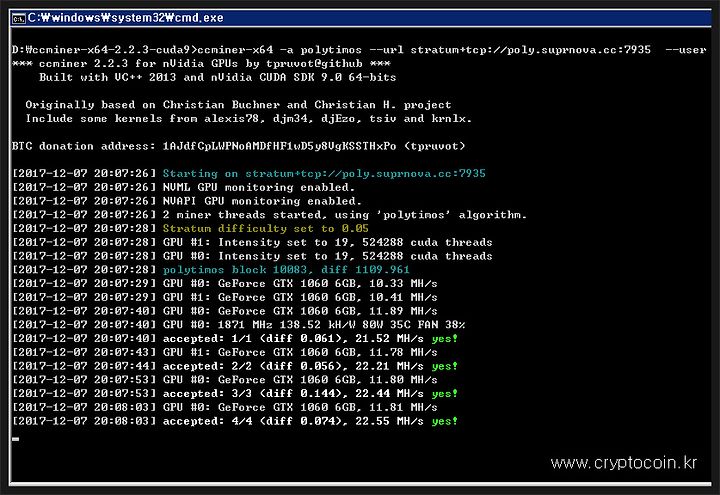
Task: Click 'Starting on stratum+tcp://poly.suprnova.cc:7935' line
Action: [249, 174]
